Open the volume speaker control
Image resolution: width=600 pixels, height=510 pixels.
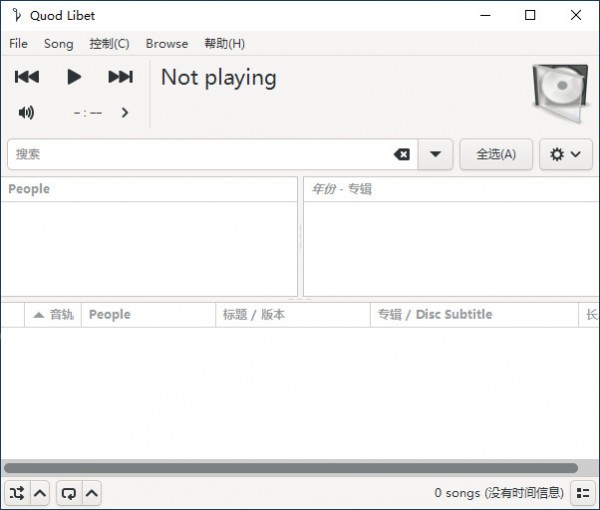click(x=27, y=113)
